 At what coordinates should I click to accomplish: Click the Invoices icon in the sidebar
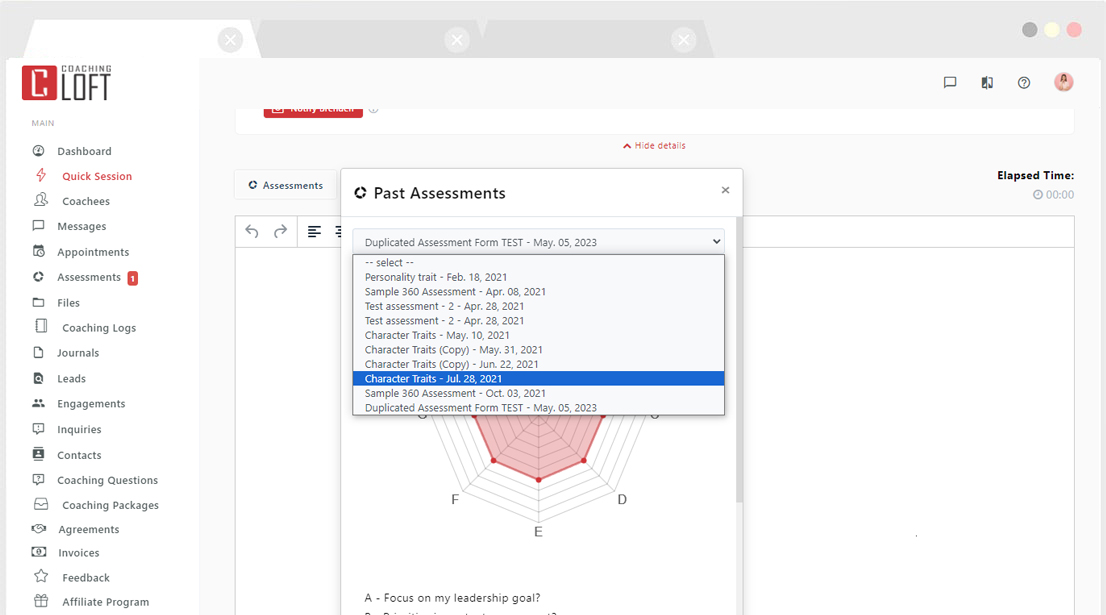[36, 552]
